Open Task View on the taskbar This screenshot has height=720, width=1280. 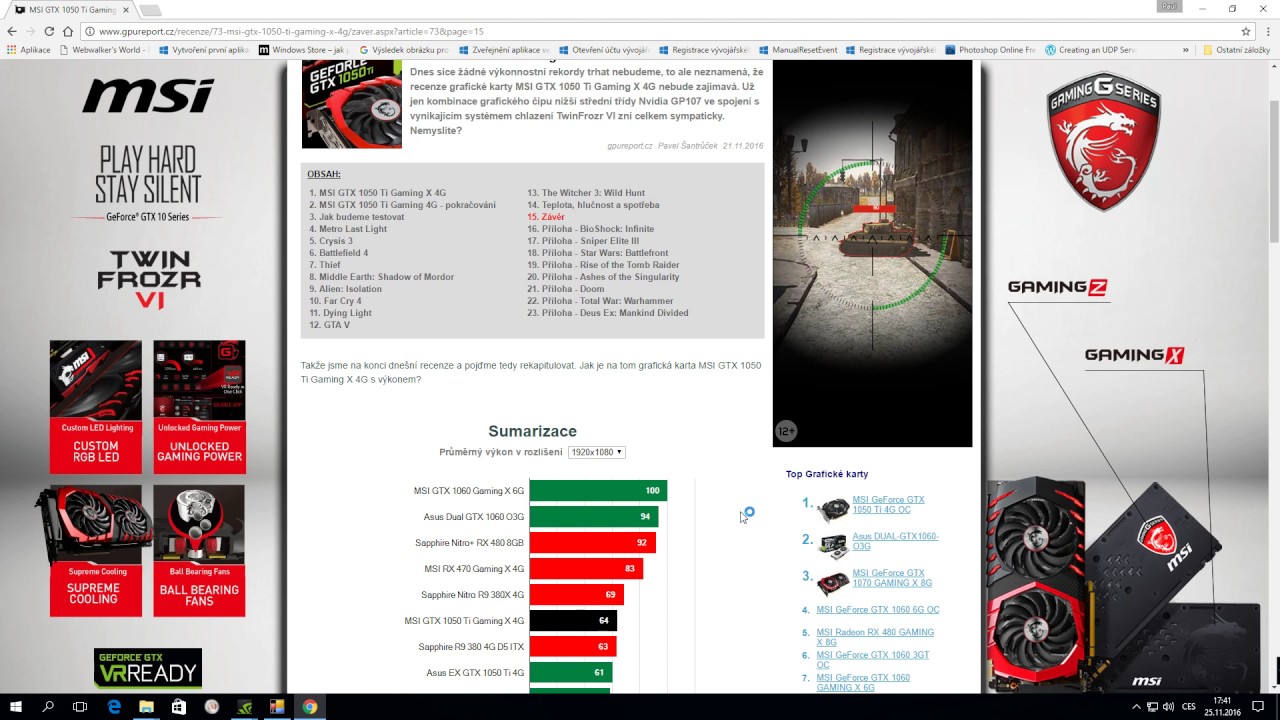[80, 707]
